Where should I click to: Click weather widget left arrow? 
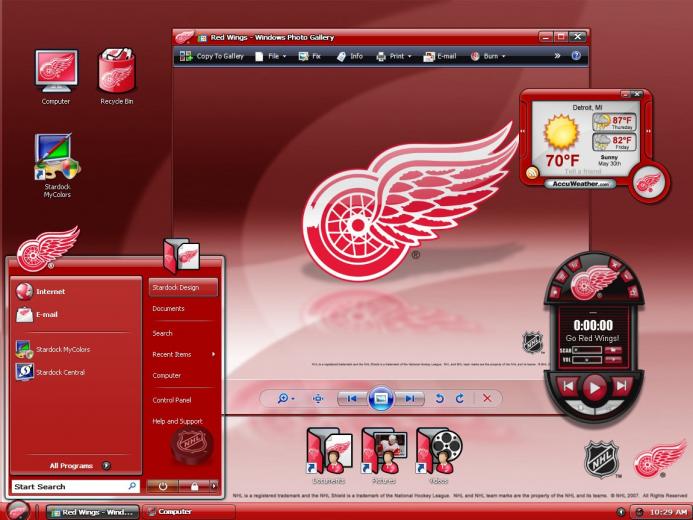[x=523, y=131]
